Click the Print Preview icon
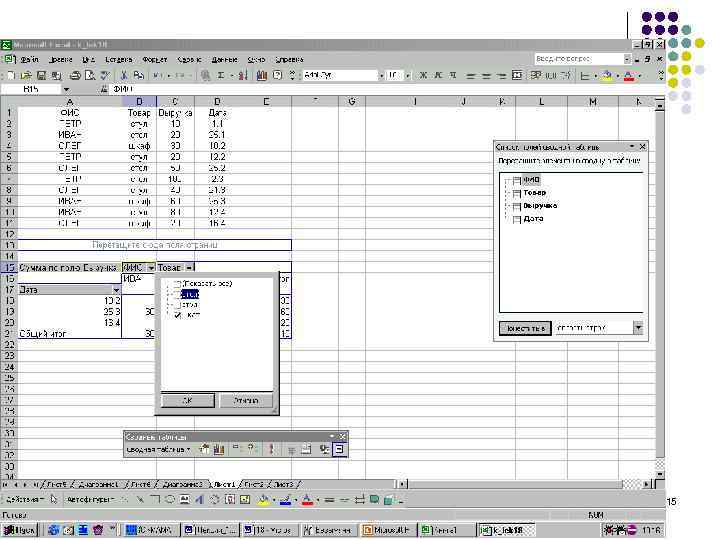 click(x=90, y=75)
